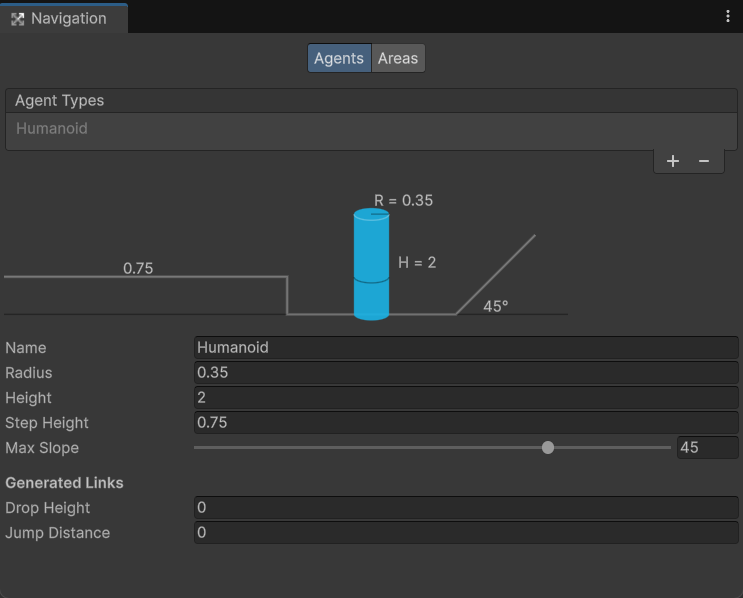Switch to the Areas view

coord(398,58)
